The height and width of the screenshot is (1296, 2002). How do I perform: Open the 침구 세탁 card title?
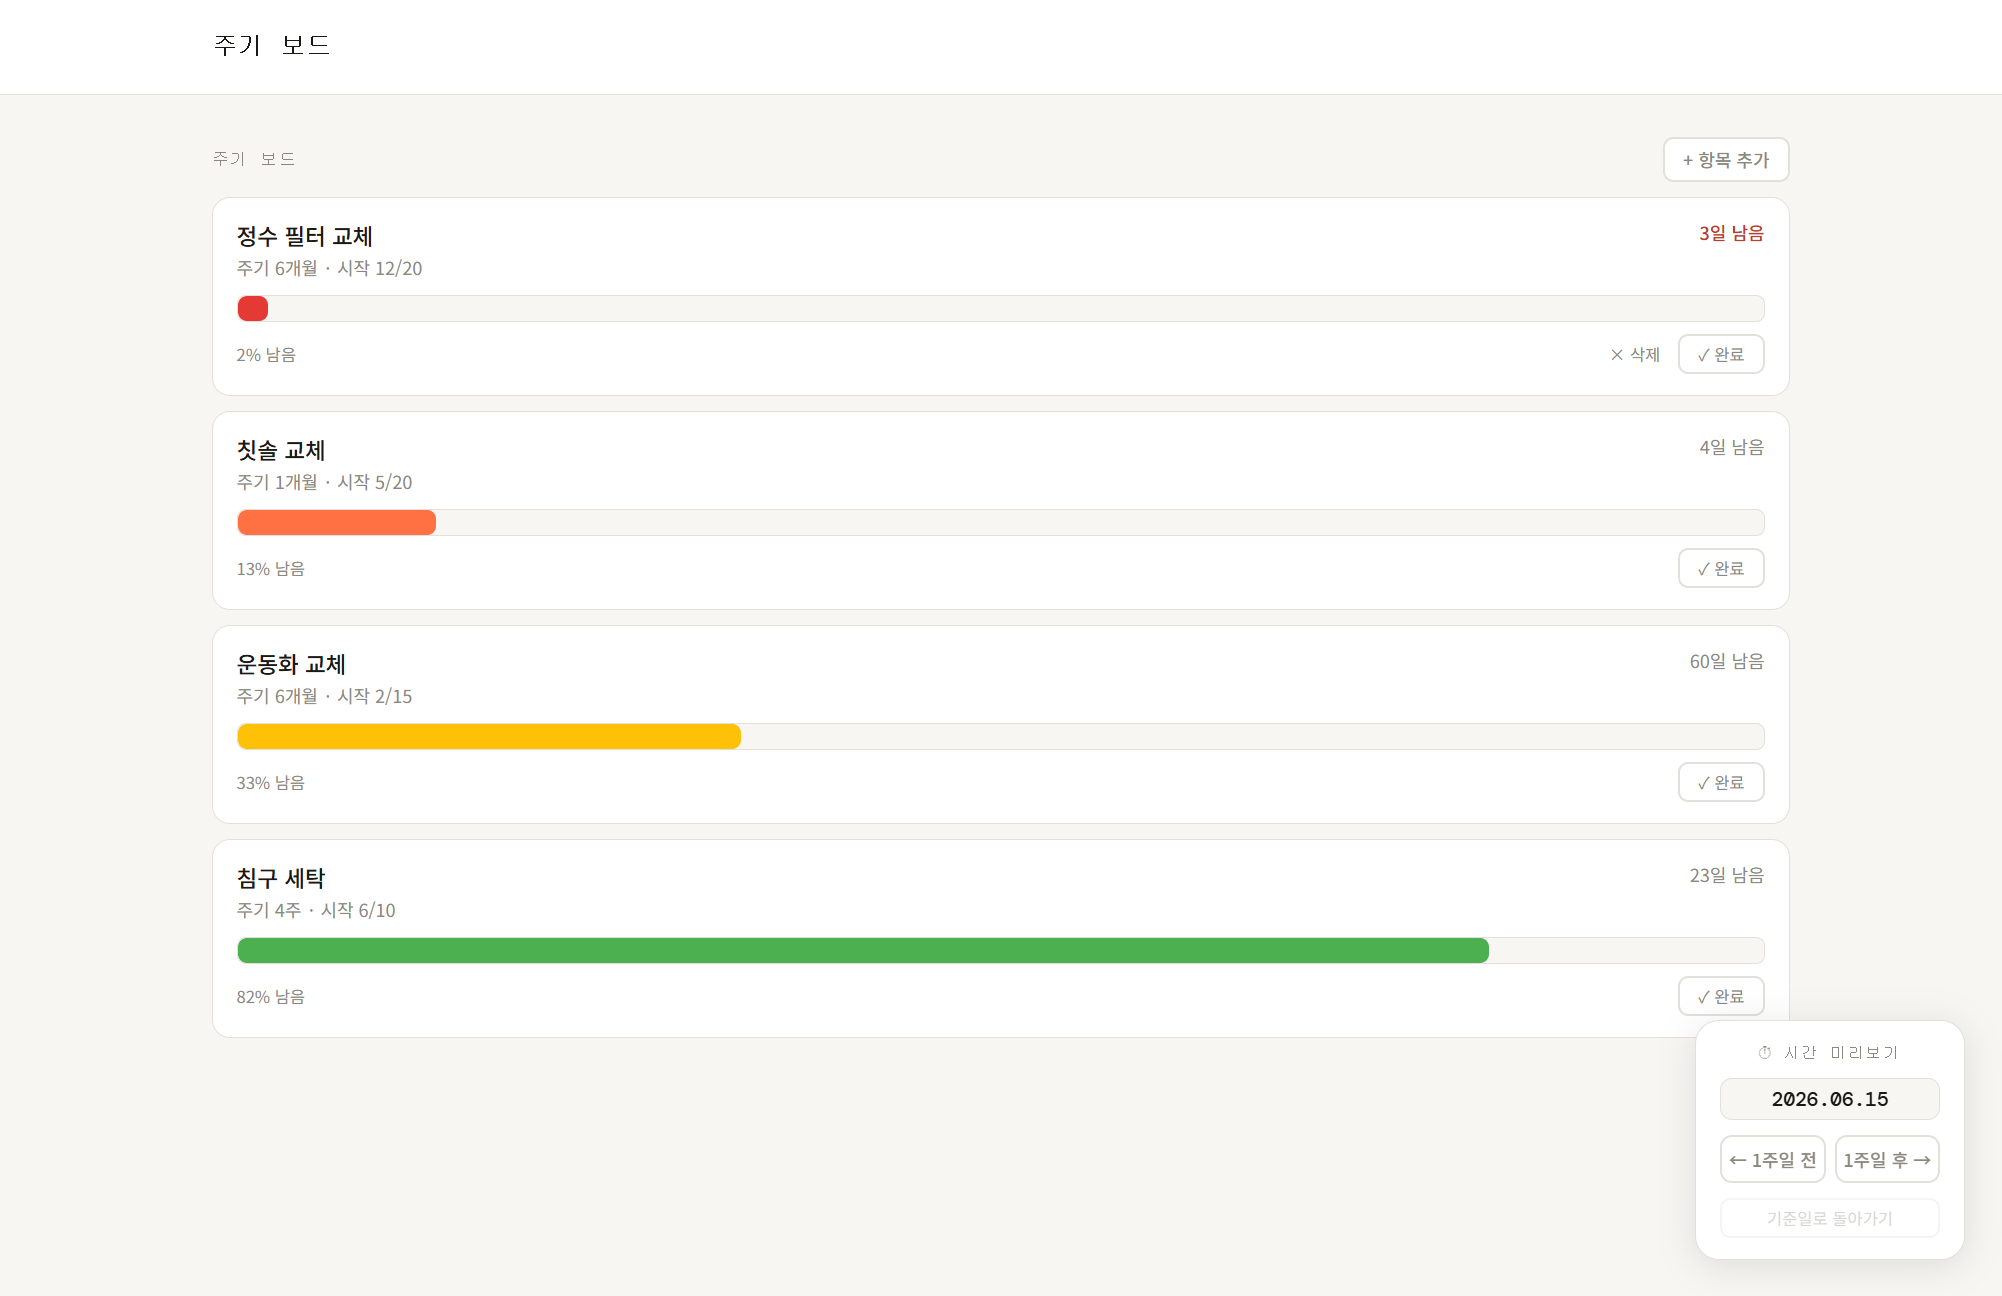pos(281,879)
